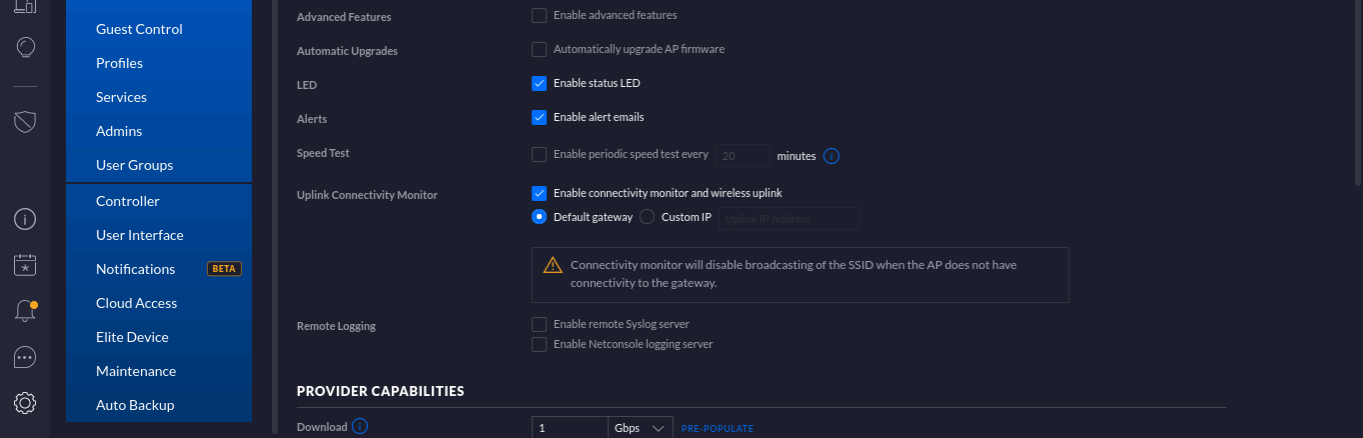The height and width of the screenshot is (438, 1363).
Task: Enable advanced features checkbox
Action: tap(539, 15)
